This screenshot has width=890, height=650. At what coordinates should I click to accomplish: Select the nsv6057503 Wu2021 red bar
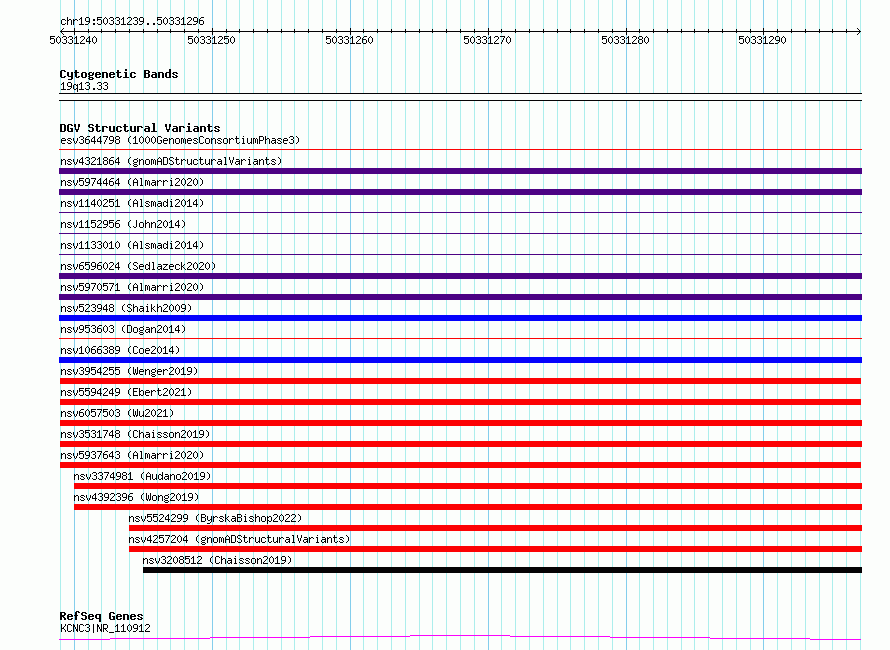click(x=460, y=423)
